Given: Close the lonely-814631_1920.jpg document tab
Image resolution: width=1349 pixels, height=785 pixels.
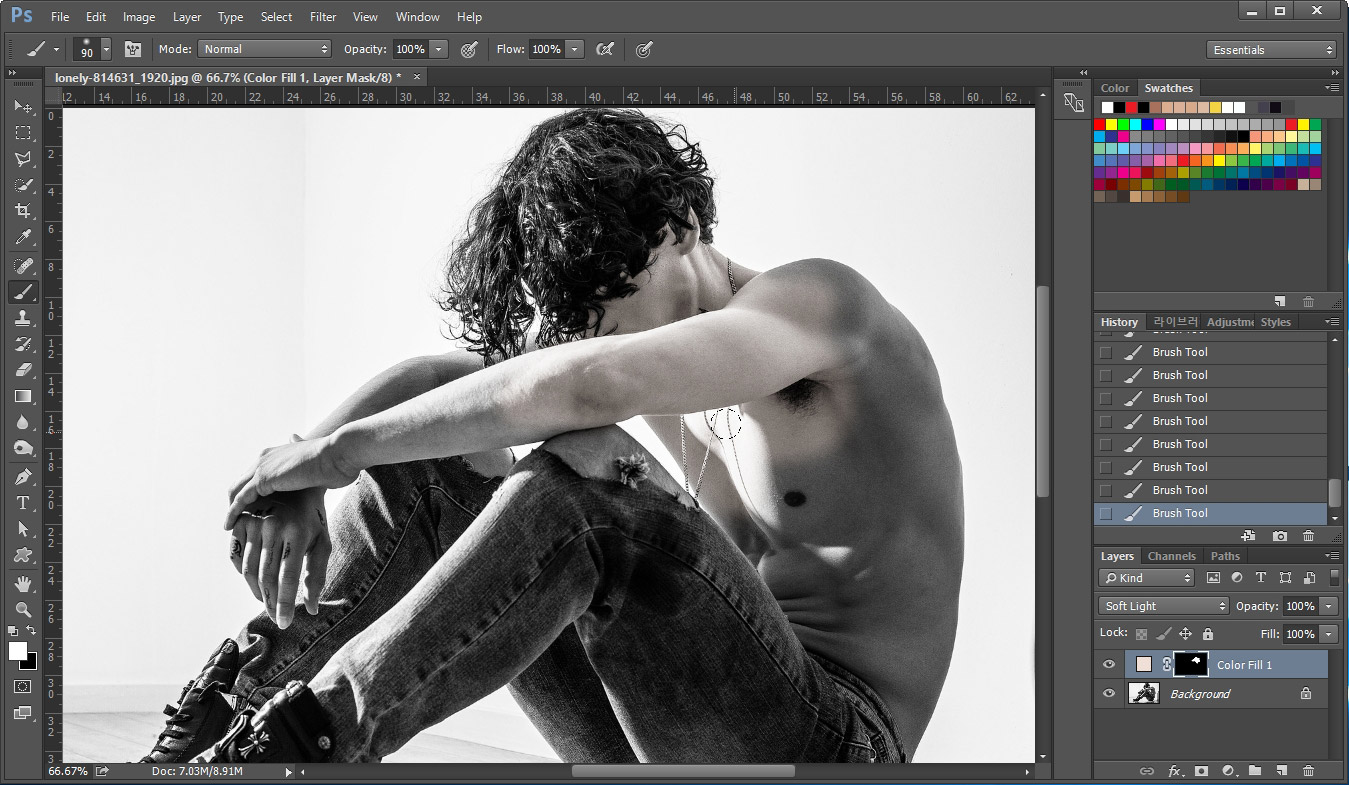Looking at the screenshot, I should [x=417, y=76].
